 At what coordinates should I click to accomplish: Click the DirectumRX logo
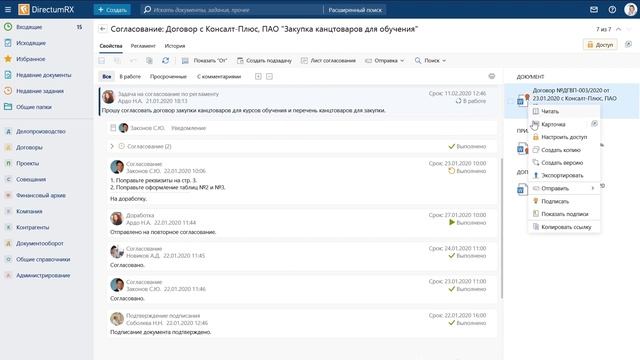[46, 9]
